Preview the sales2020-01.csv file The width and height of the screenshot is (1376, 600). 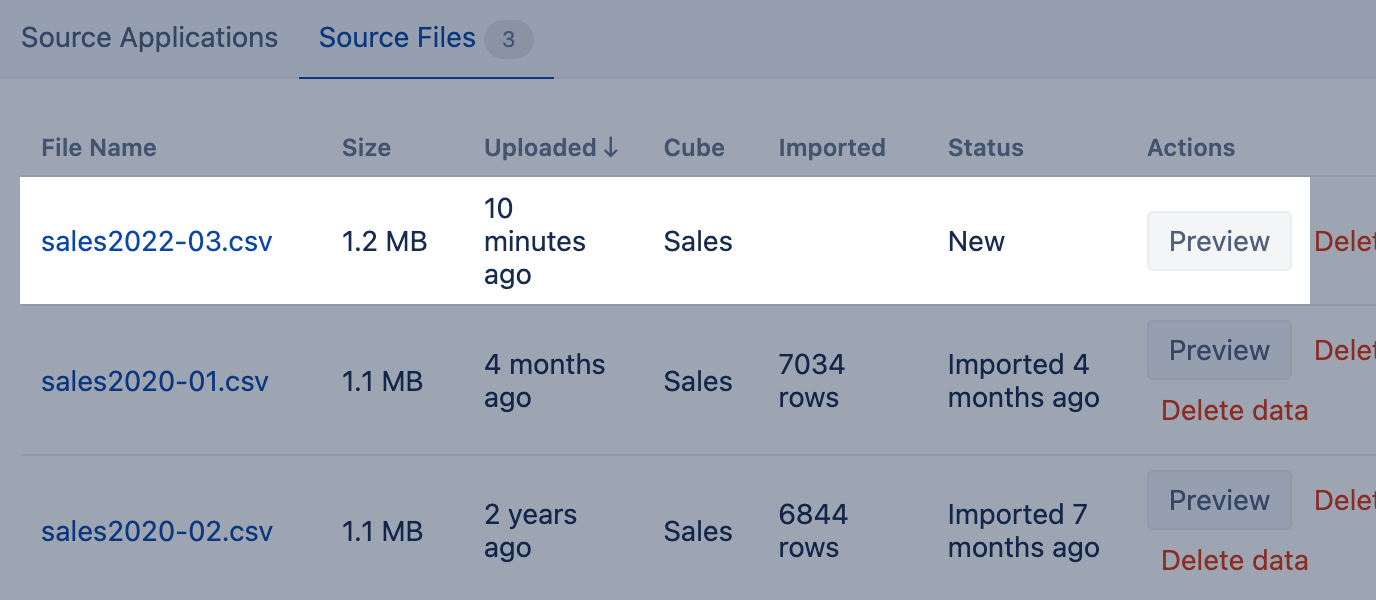point(1219,349)
